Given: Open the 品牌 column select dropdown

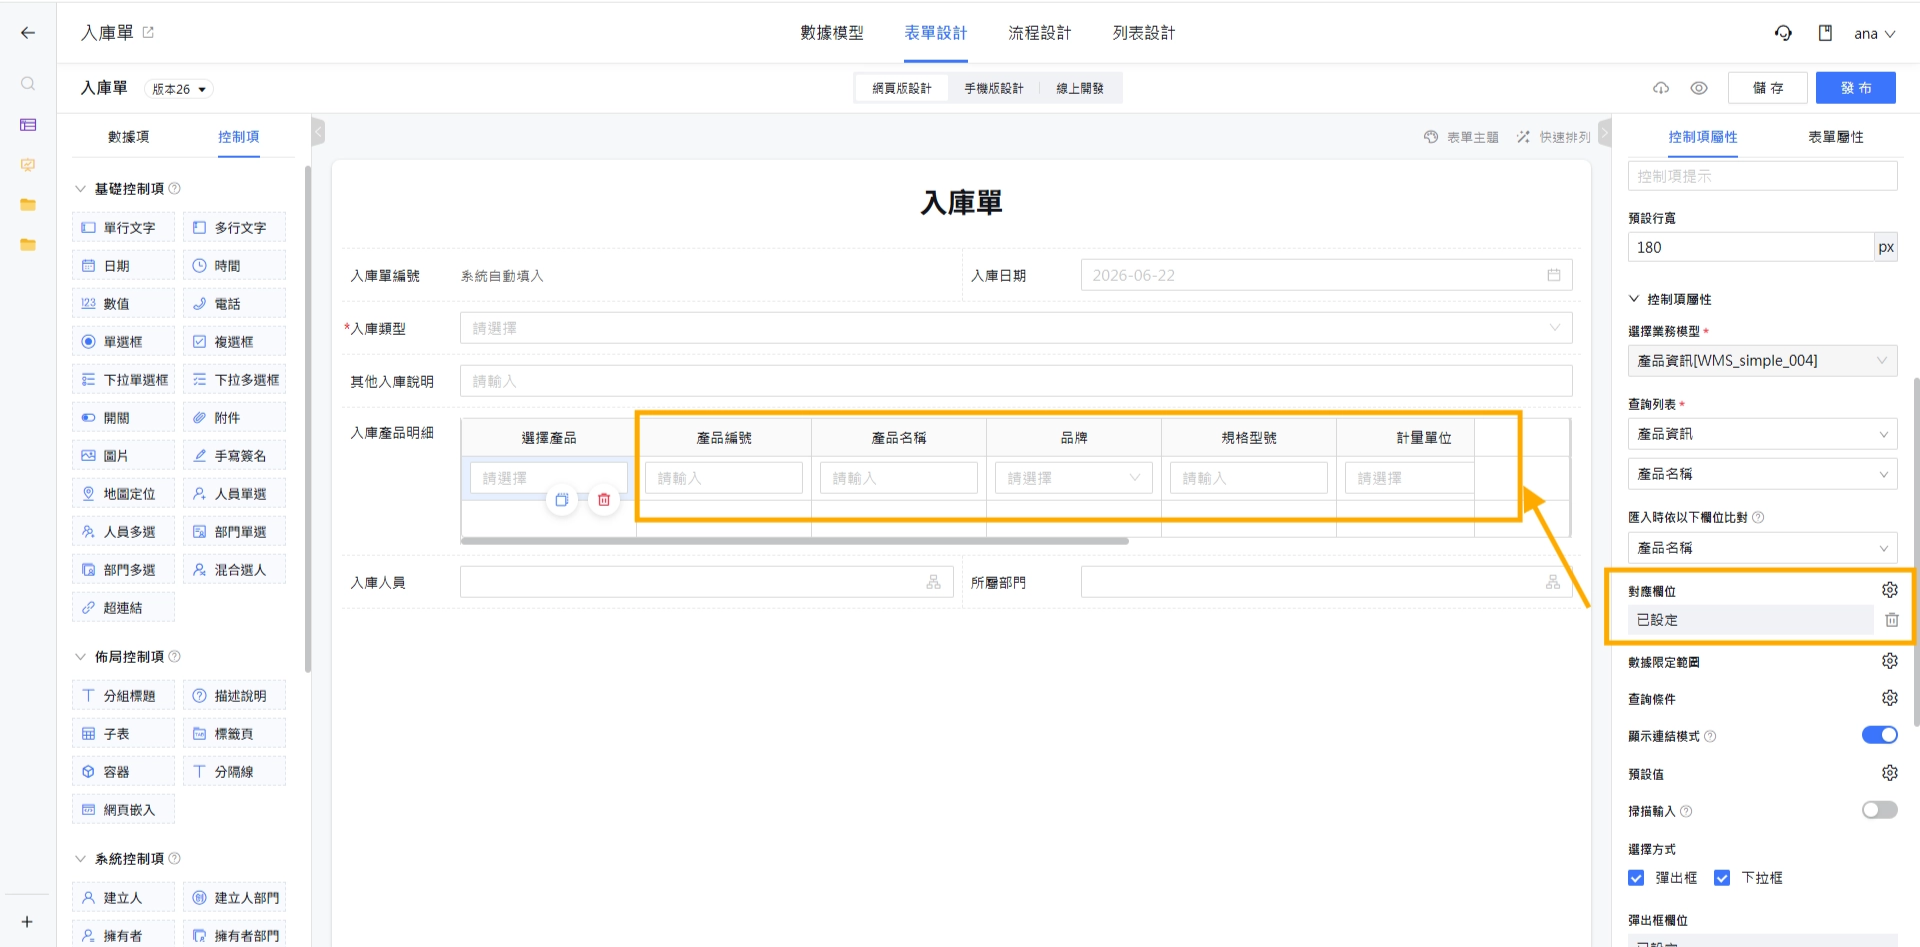Looking at the screenshot, I should click(1073, 478).
